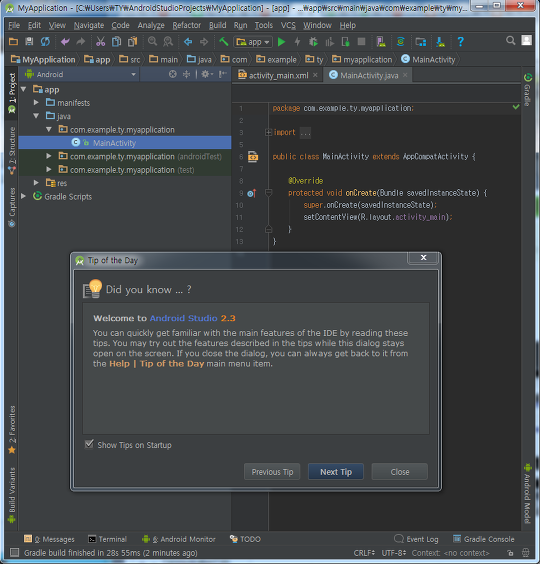Screen dimensions: 540x564
Task: Open the Terminal tool window
Action: point(107,539)
